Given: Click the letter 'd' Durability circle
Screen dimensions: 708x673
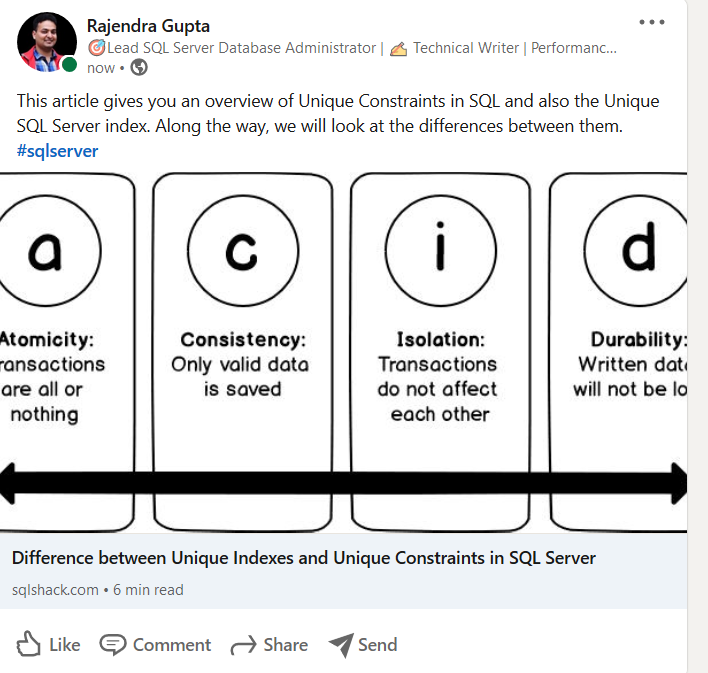Looking at the screenshot, I should (x=640, y=251).
